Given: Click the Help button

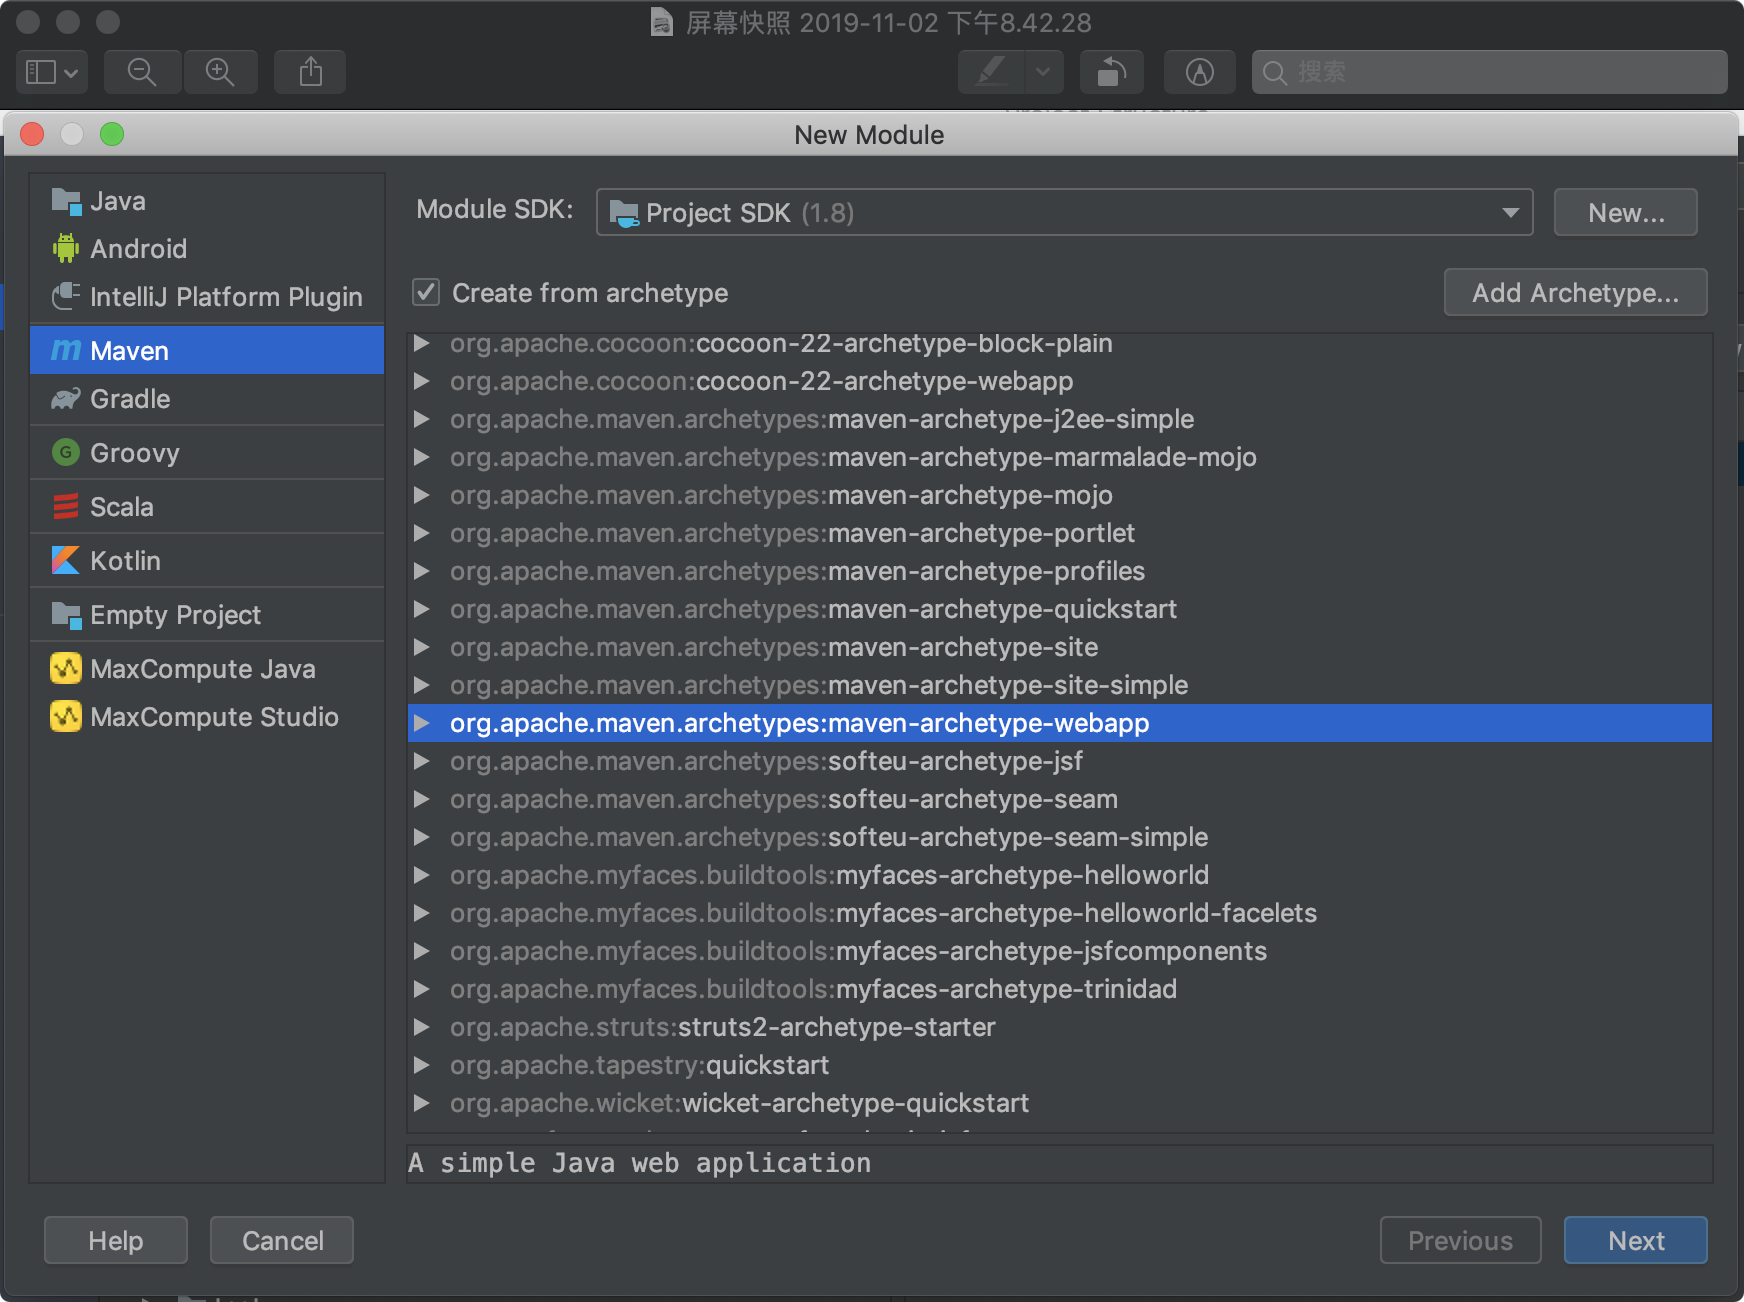Looking at the screenshot, I should tap(116, 1240).
